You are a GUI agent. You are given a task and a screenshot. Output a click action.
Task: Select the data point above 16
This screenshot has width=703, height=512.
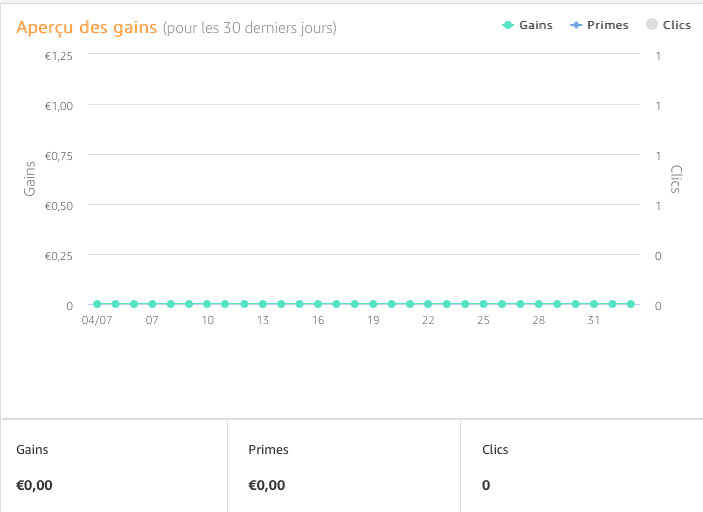click(318, 304)
